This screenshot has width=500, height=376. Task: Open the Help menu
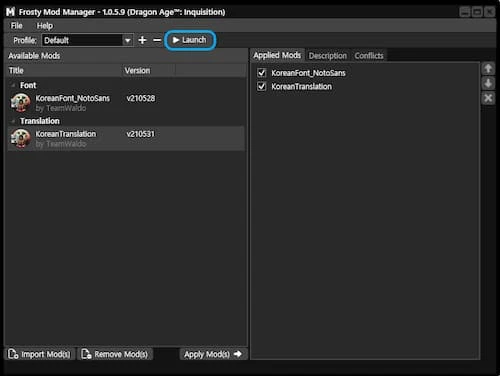click(45, 26)
